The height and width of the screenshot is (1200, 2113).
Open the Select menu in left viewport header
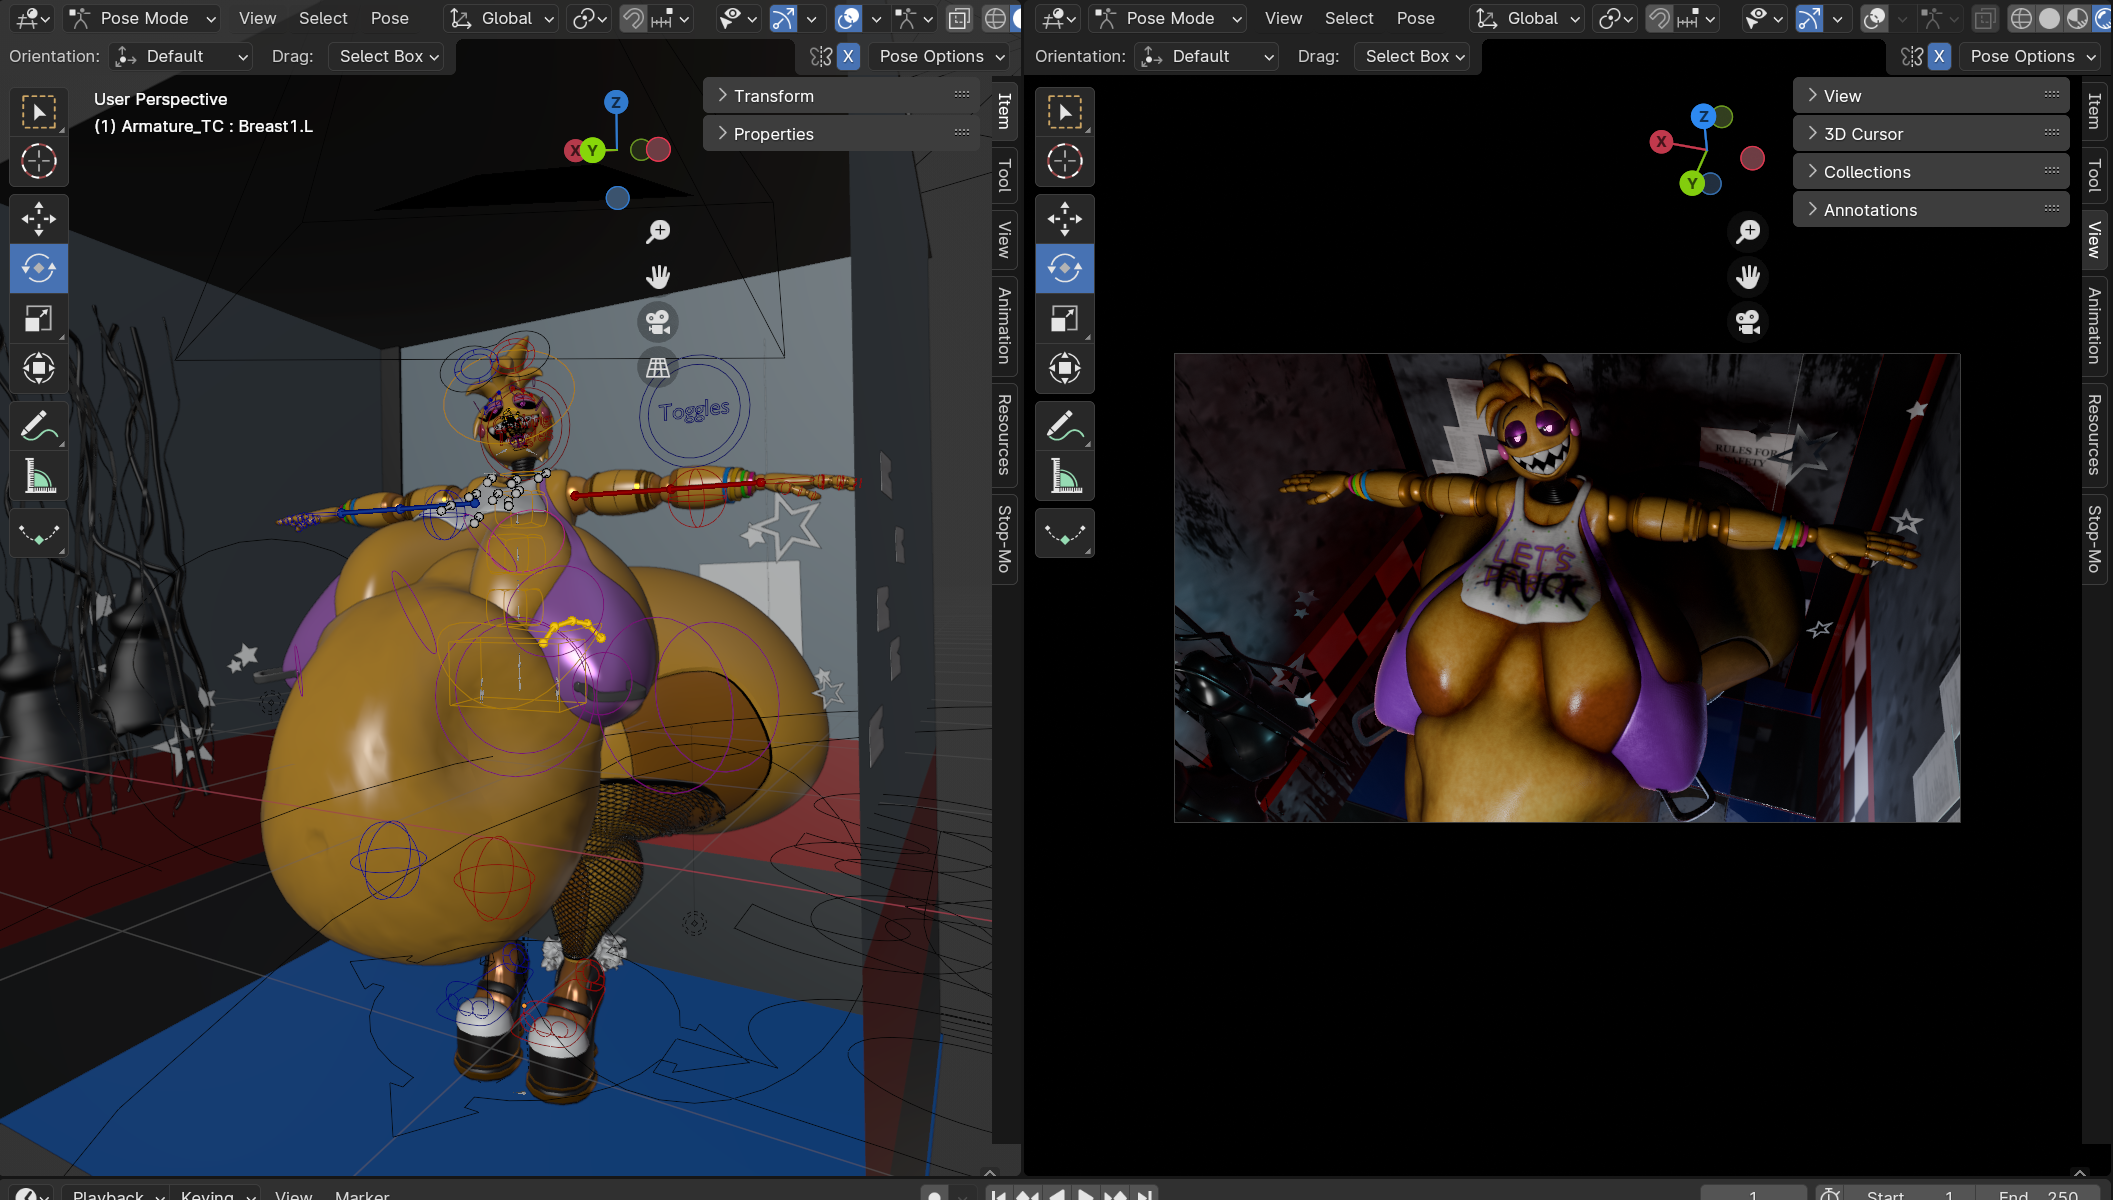tap(323, 18)
